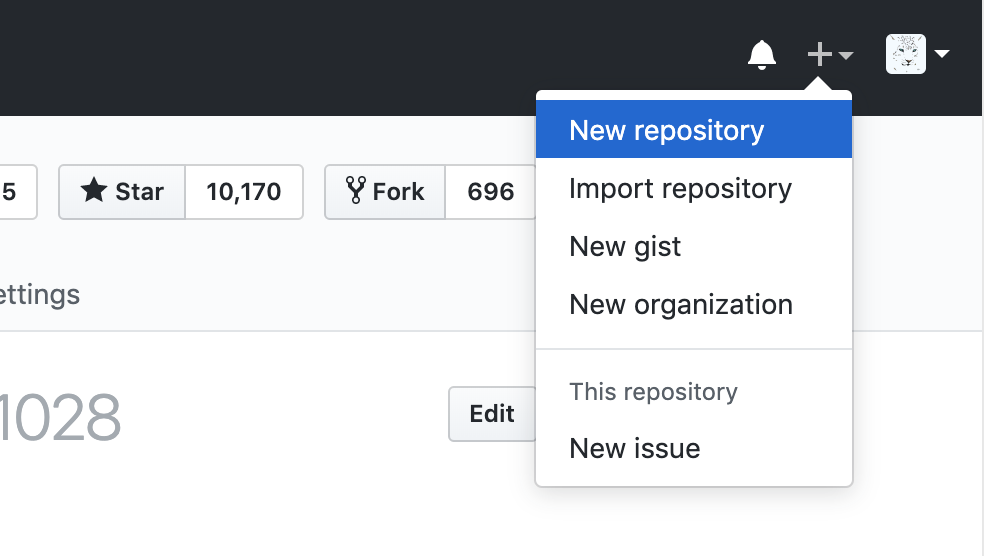Select New issue under This repository

634,449
